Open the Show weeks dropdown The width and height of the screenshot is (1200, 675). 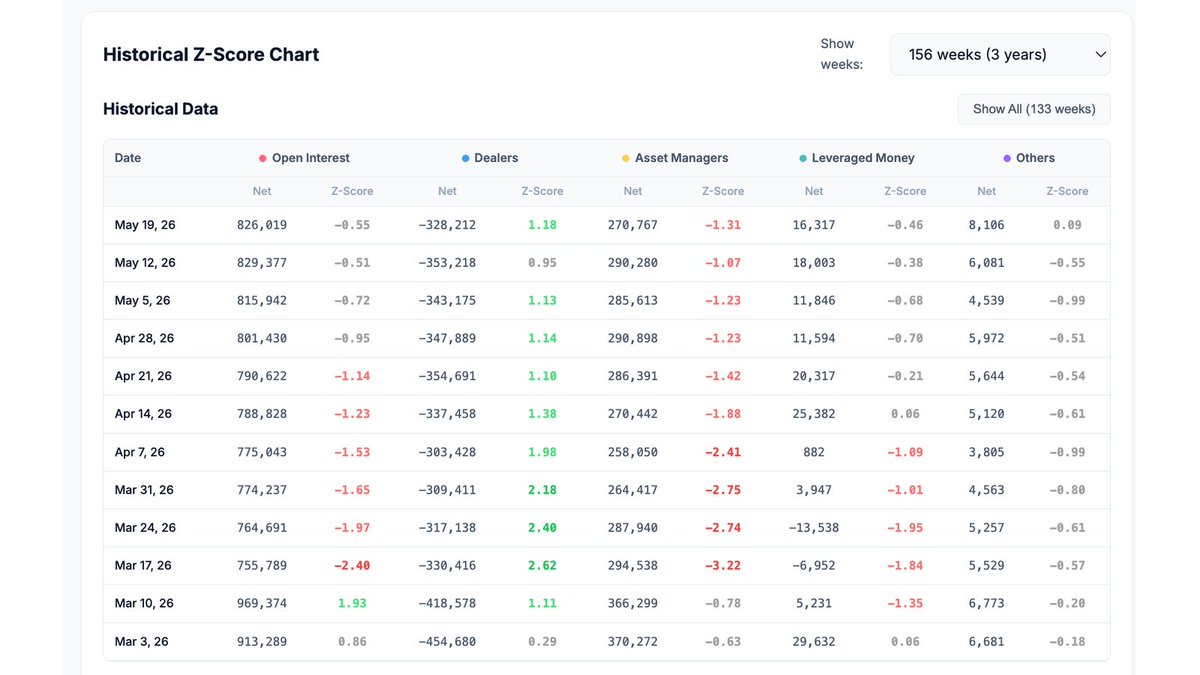tap(1000, 54)
